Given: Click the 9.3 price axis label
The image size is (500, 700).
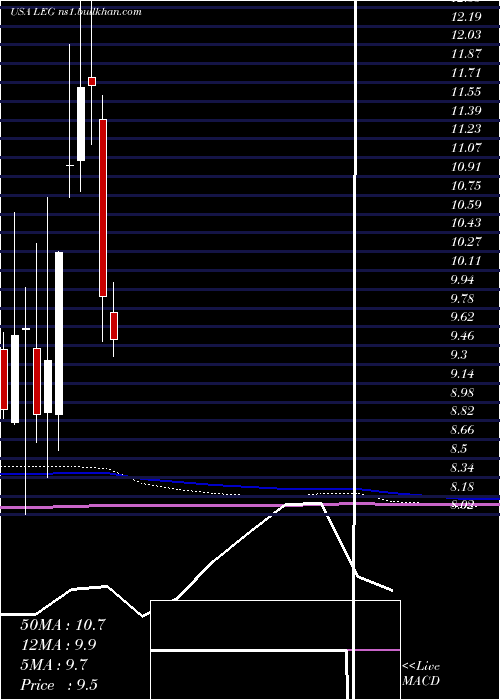Looking at the screenshot, I should pyautogui.click(x=459, y=354).
